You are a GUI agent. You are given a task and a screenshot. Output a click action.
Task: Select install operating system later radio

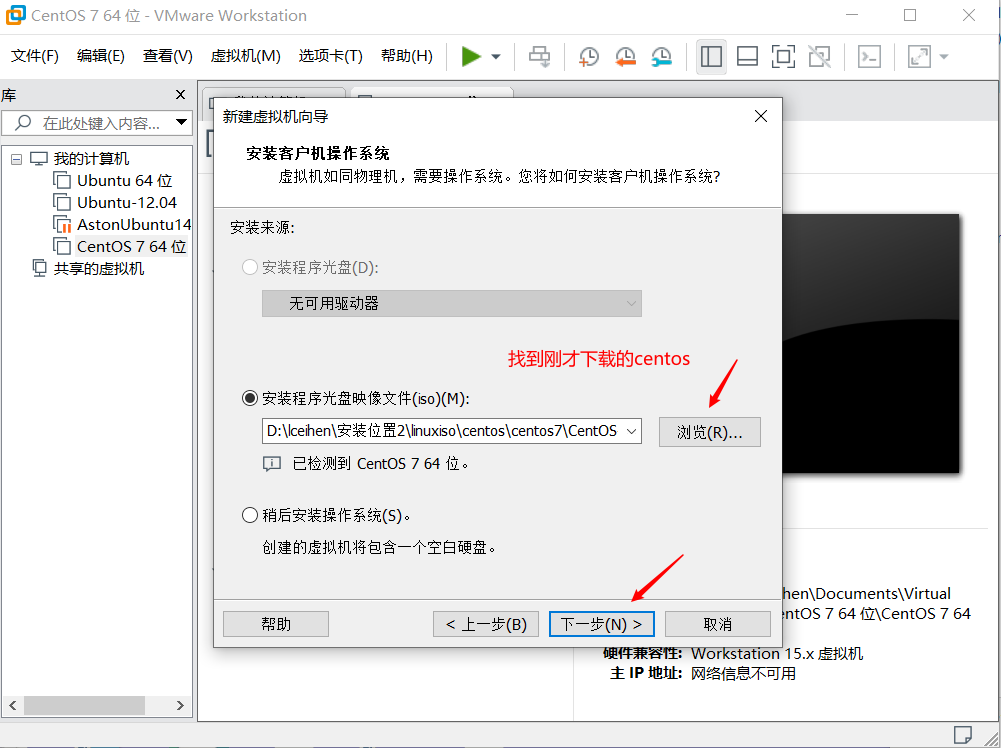click(250, 515)
